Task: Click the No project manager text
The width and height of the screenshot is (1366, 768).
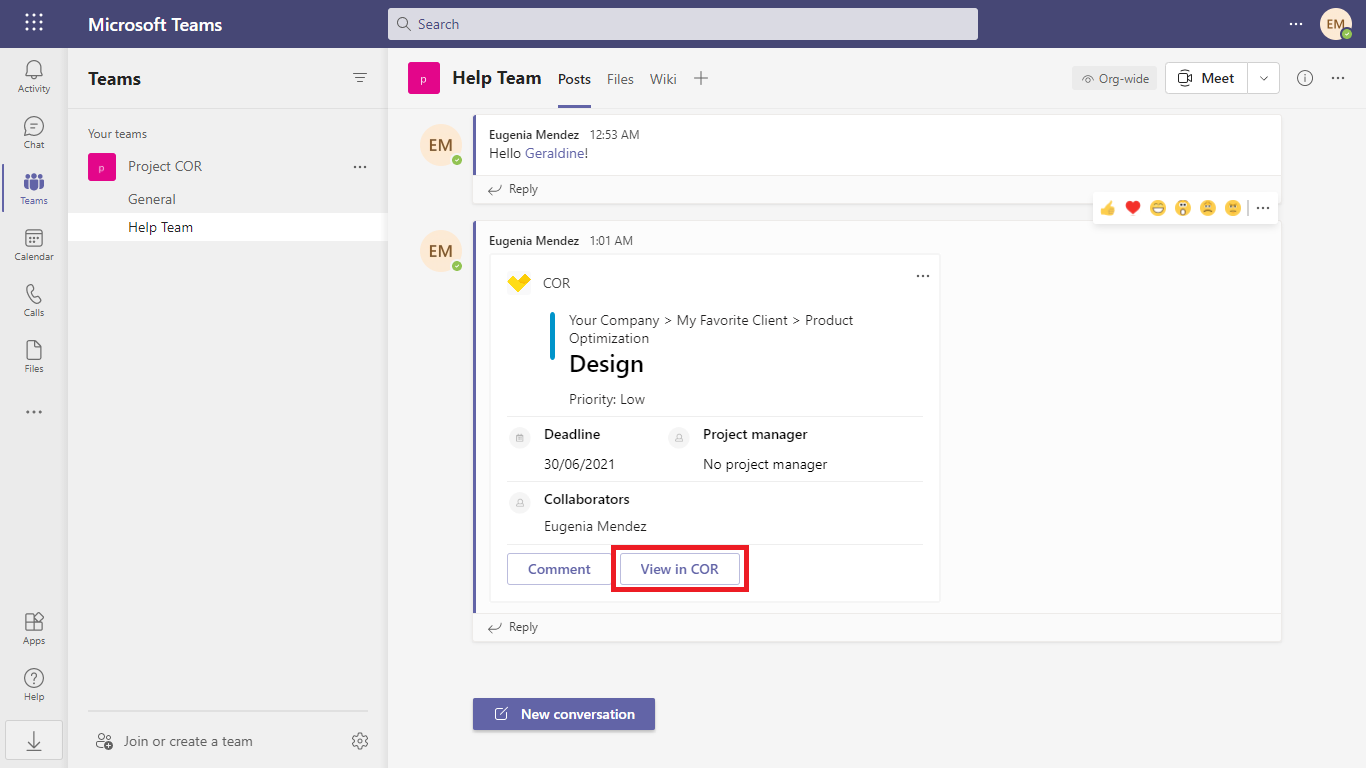Action: pos(765,464)
